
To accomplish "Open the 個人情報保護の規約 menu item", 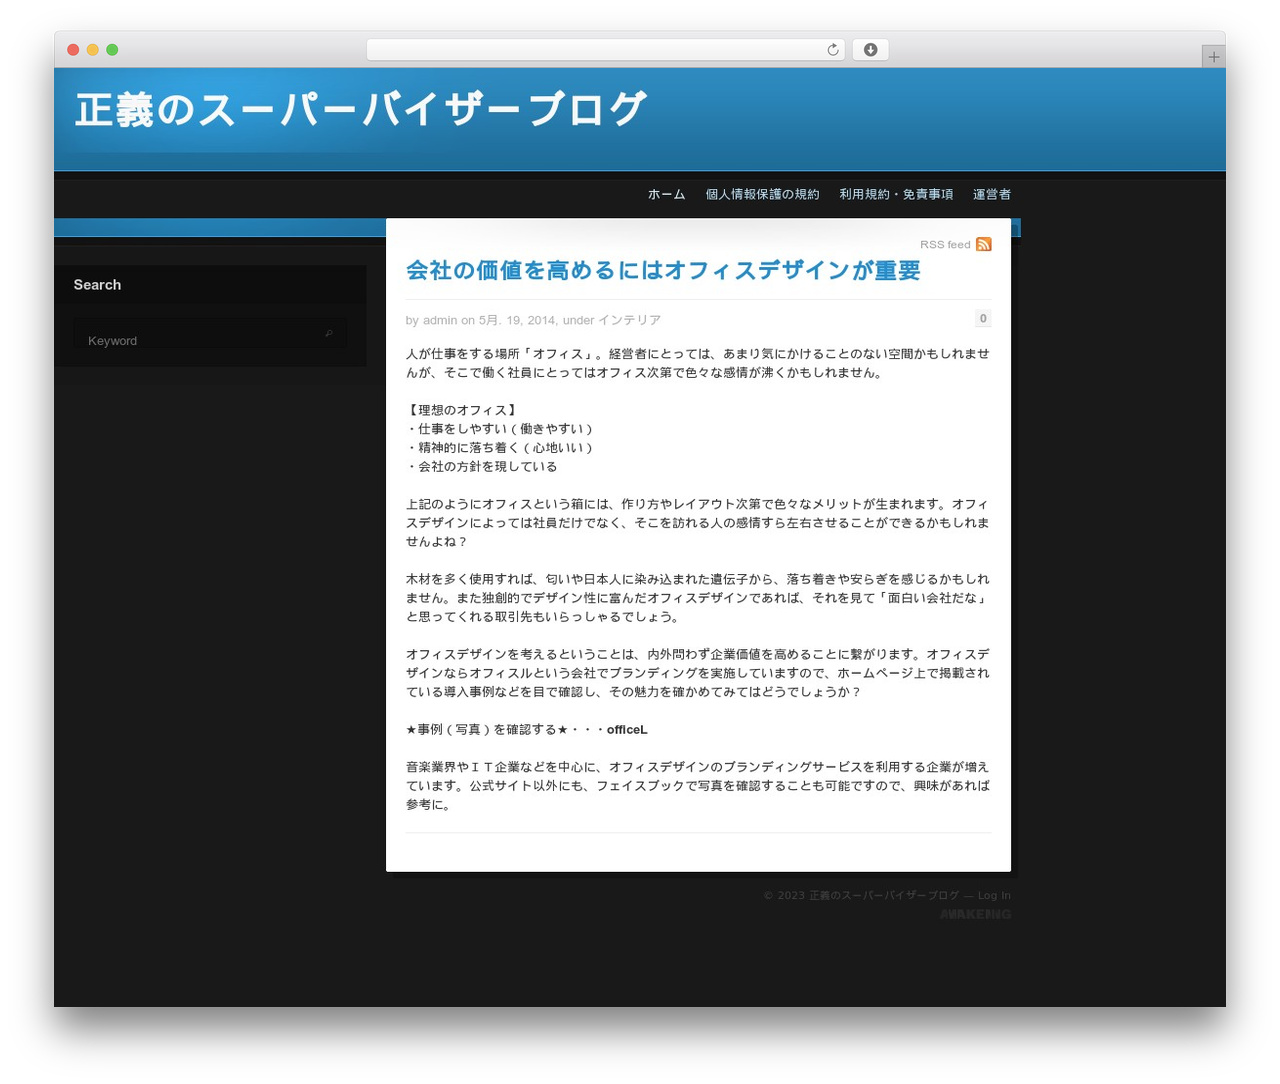I will (x=762, y=194).
